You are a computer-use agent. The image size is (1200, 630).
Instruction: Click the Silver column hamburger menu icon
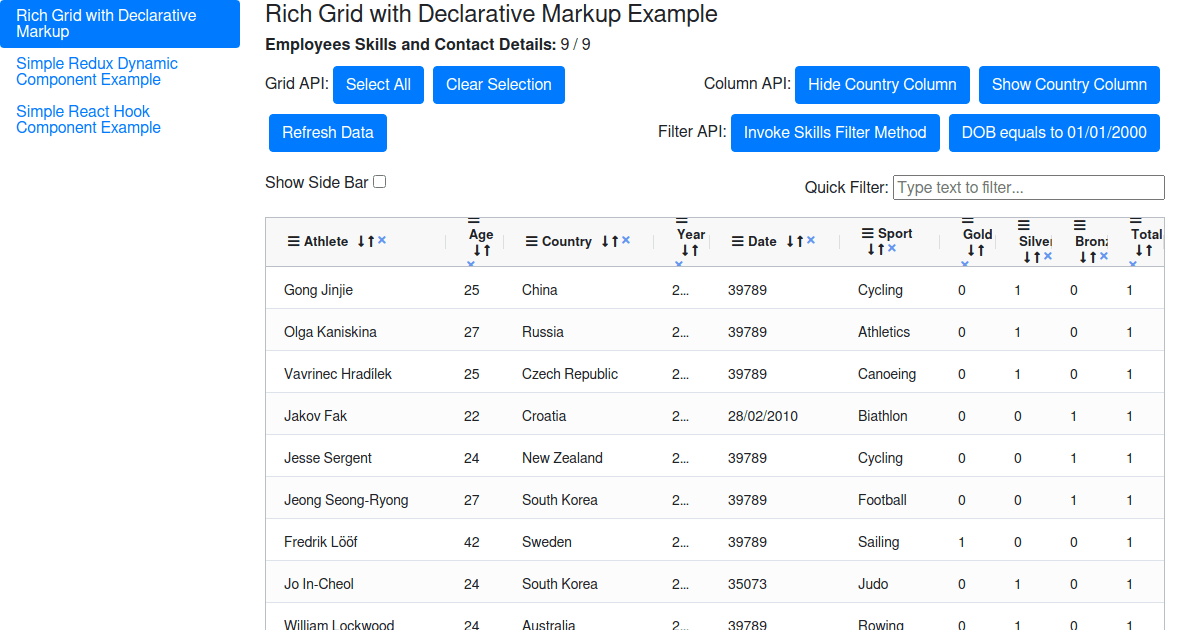[x=1024, y=226]
